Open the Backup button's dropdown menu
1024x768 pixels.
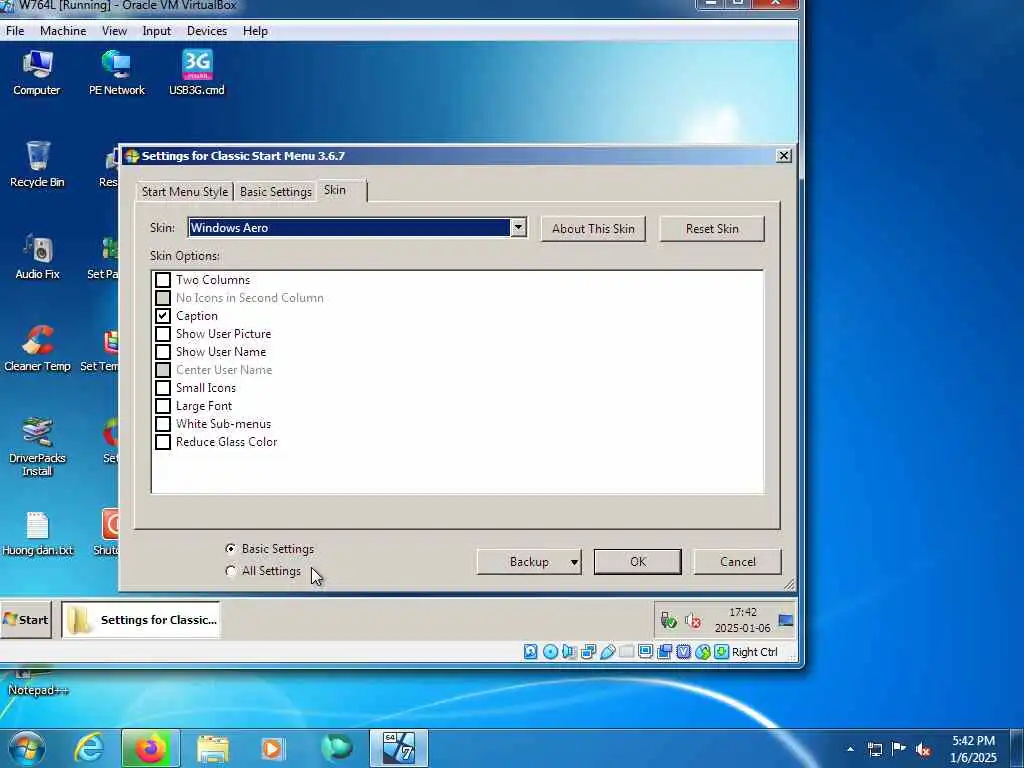573,562
